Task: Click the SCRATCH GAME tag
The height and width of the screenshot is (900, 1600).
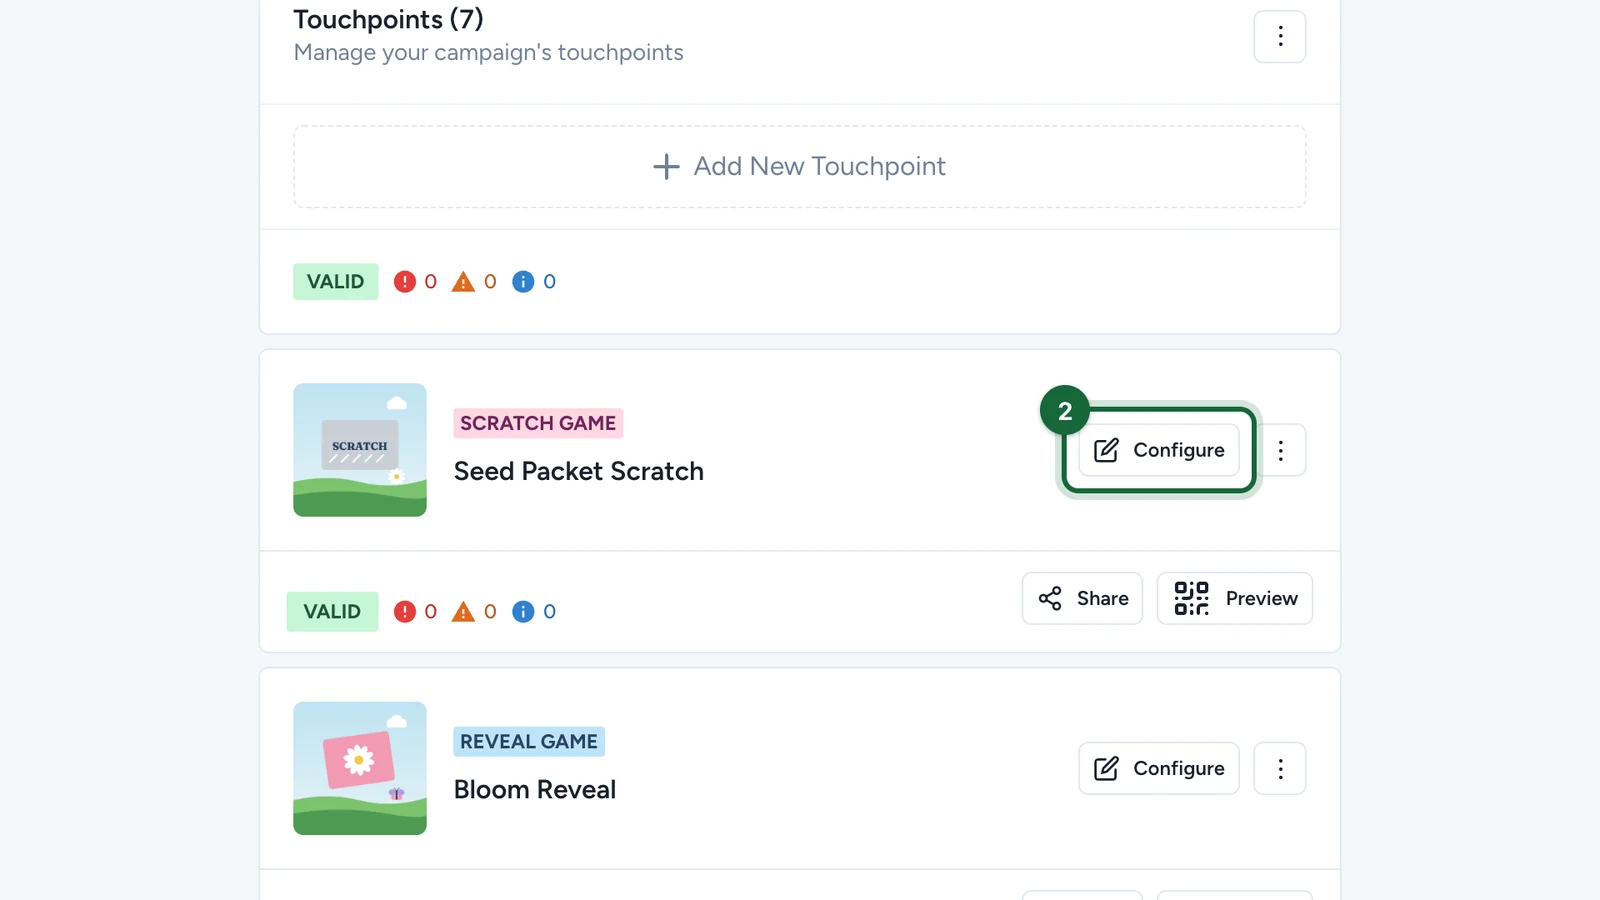Action: [538, 423]
